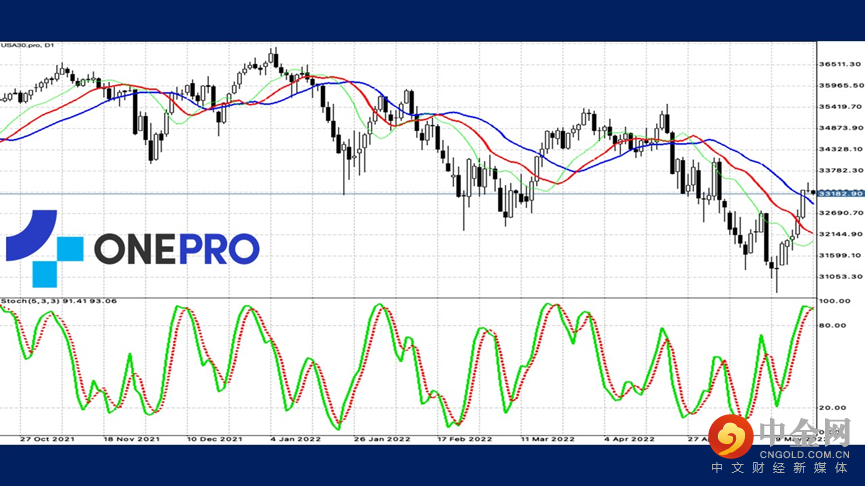Click the 4 Jan 2022 date label
The width and height of the screenshot is (865, 486).
coord(296,439)
